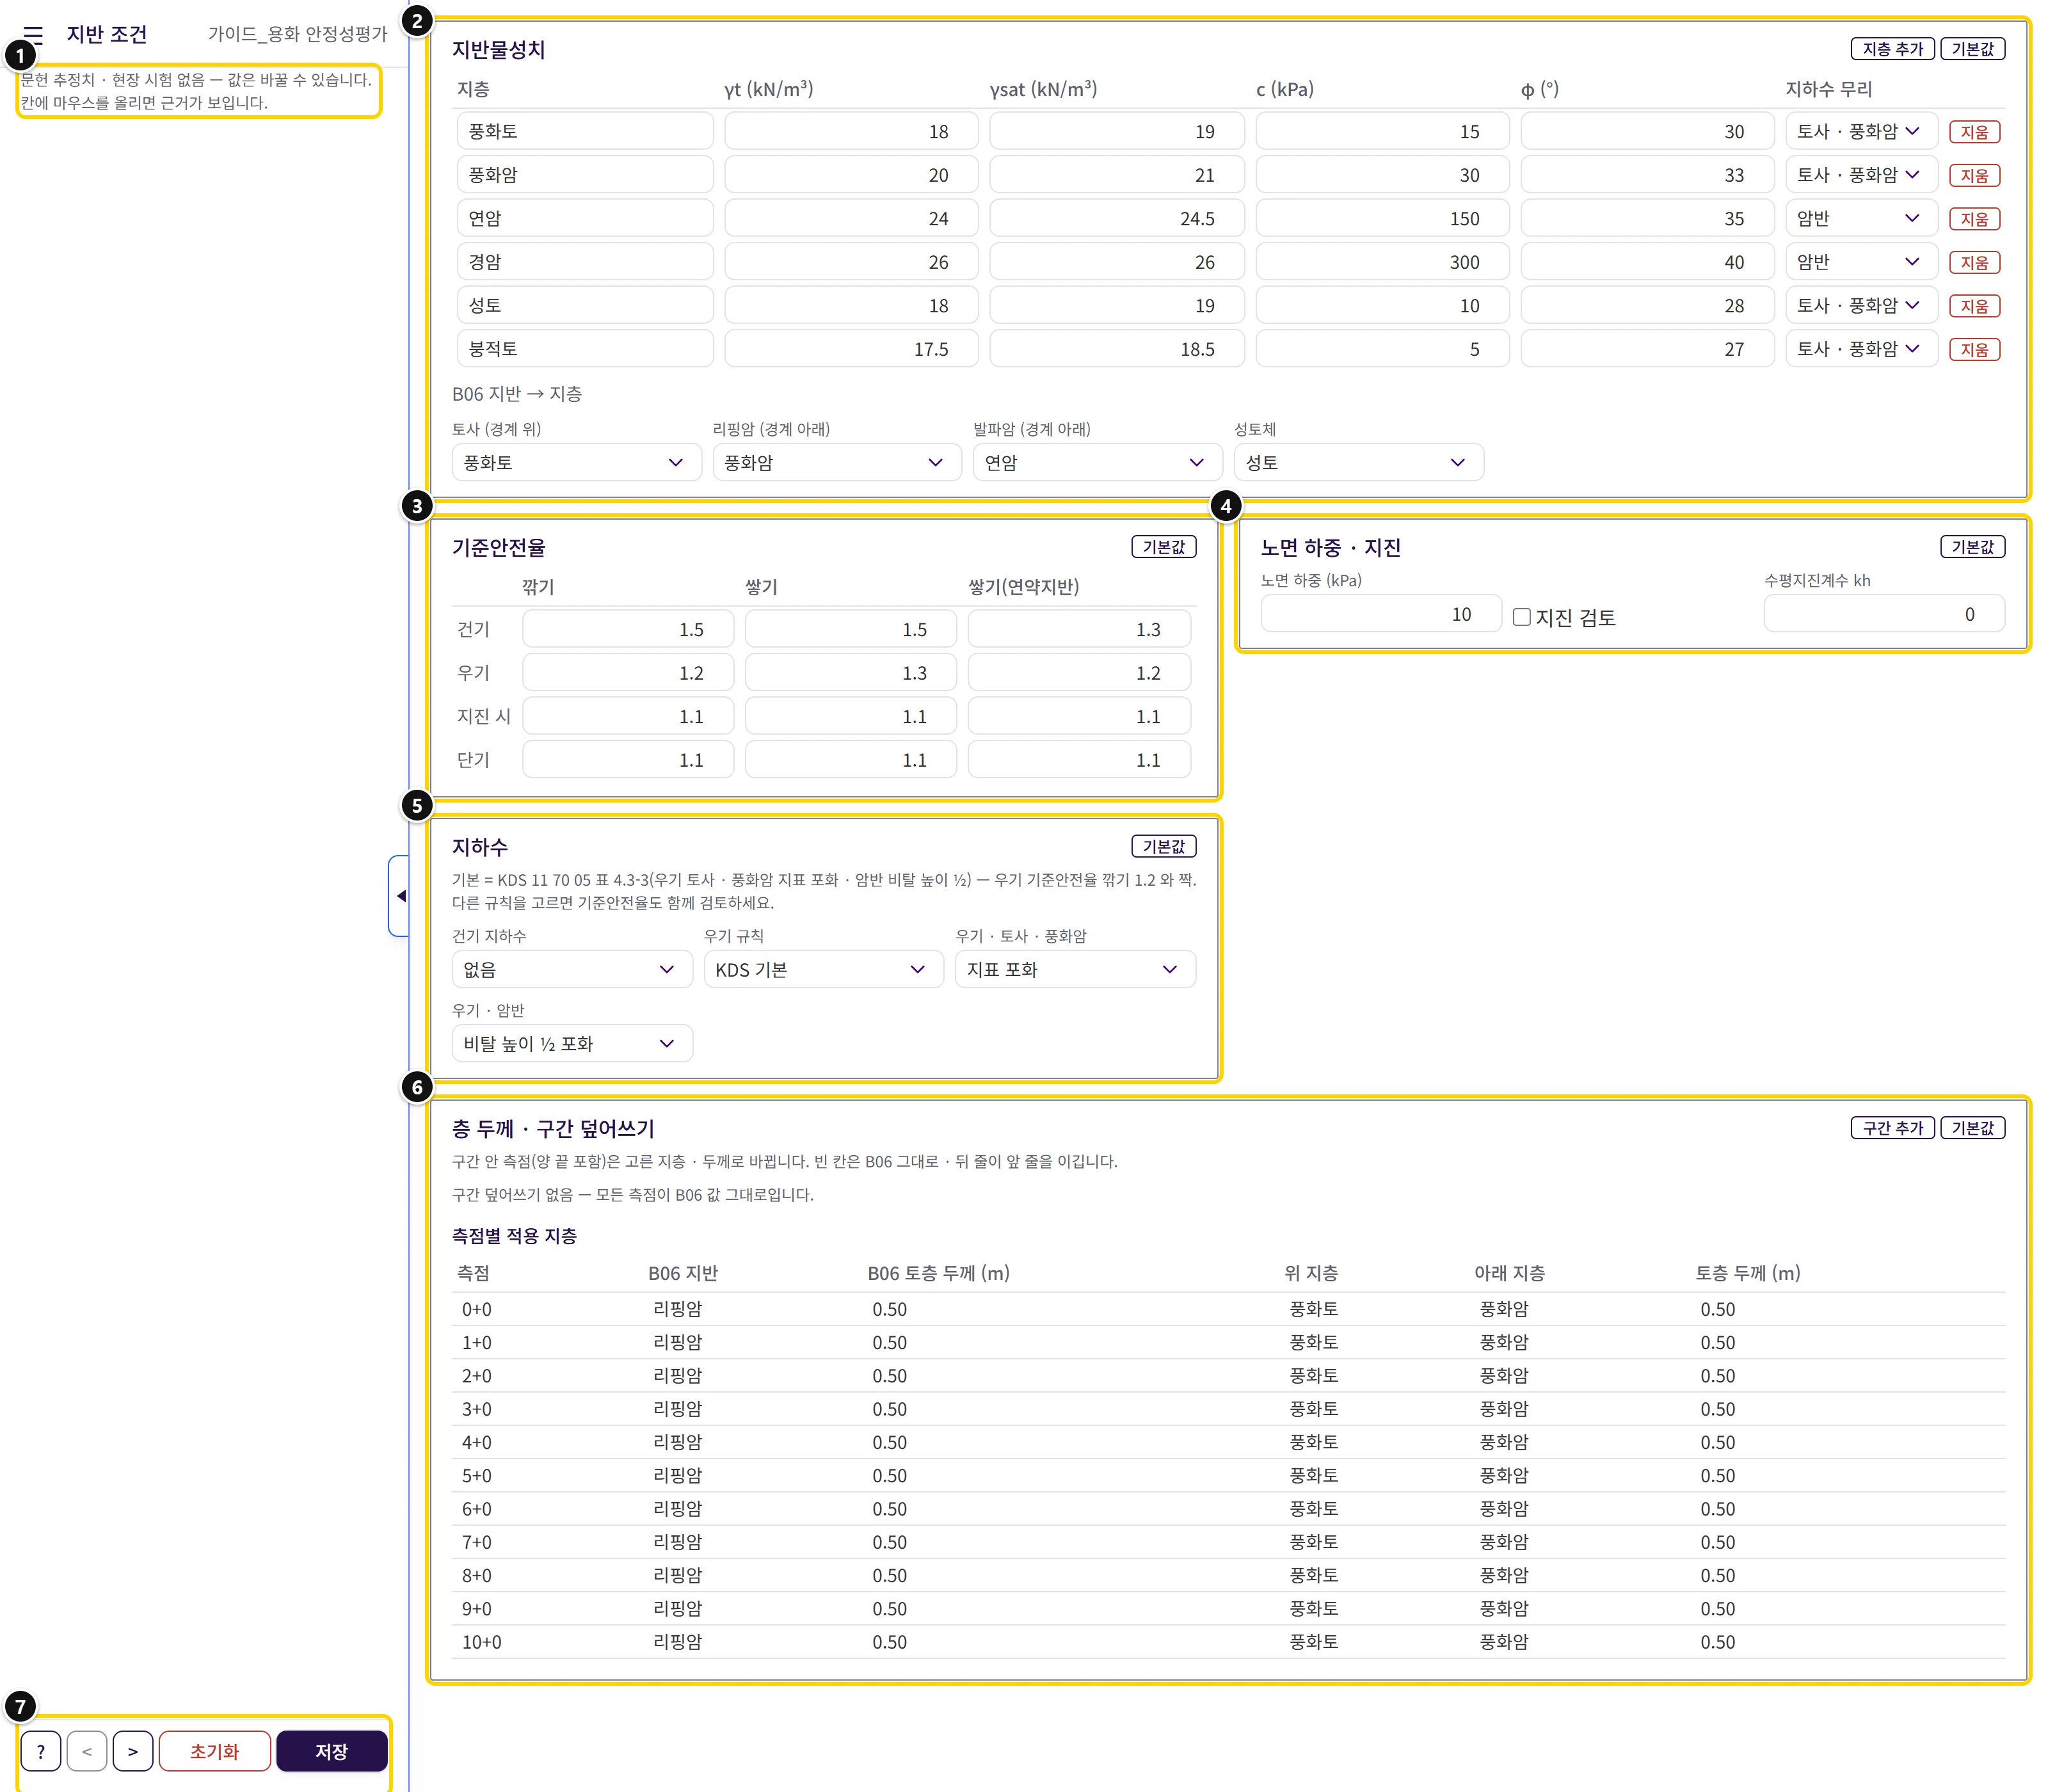This screenshot has height=1792, width=2048.
Task: Expand 토사 (경계 위) dropdown
Action: pyautogui.click(x=576, y=462)
